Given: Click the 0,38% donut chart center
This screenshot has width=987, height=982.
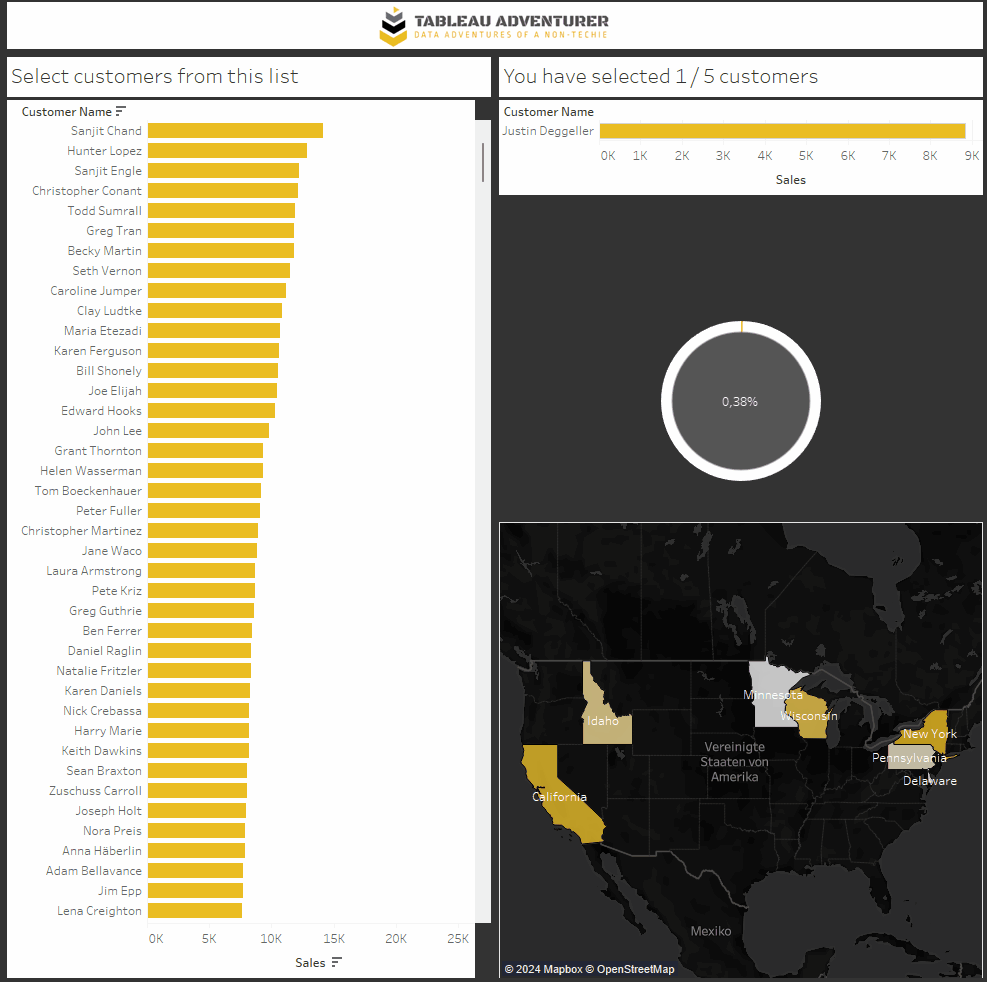Looking at the screenshot, I should (740, 401).
